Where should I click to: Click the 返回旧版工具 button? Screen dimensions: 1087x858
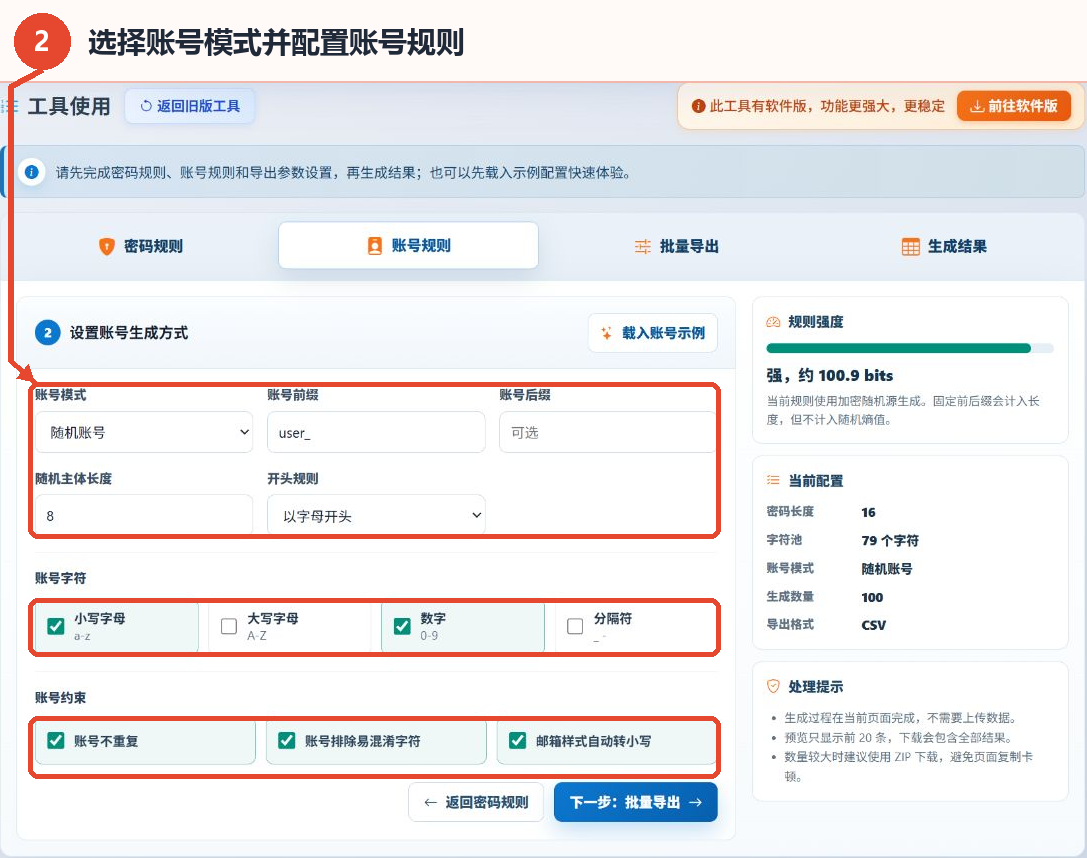(x=190, y=106)
